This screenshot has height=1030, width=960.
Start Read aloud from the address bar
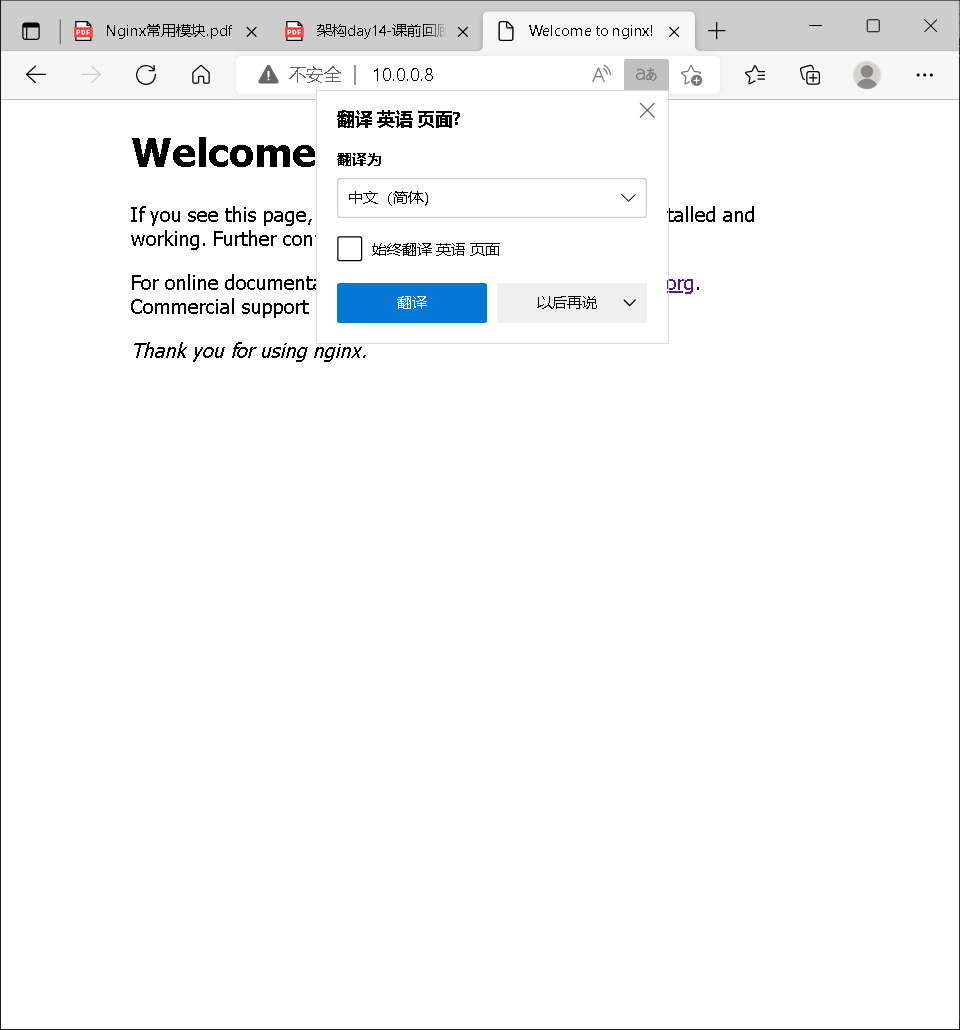point(601,75)
